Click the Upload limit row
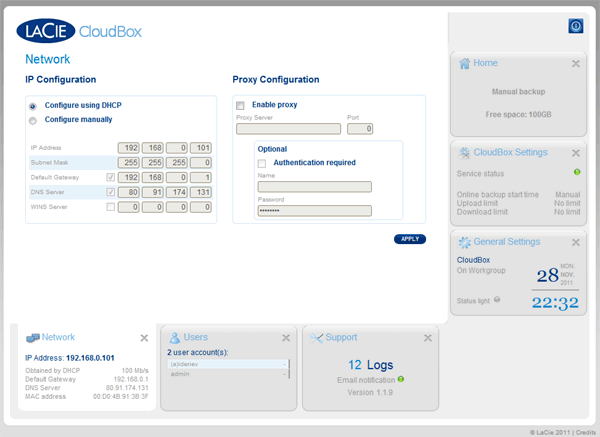 [x=518, y=203]
